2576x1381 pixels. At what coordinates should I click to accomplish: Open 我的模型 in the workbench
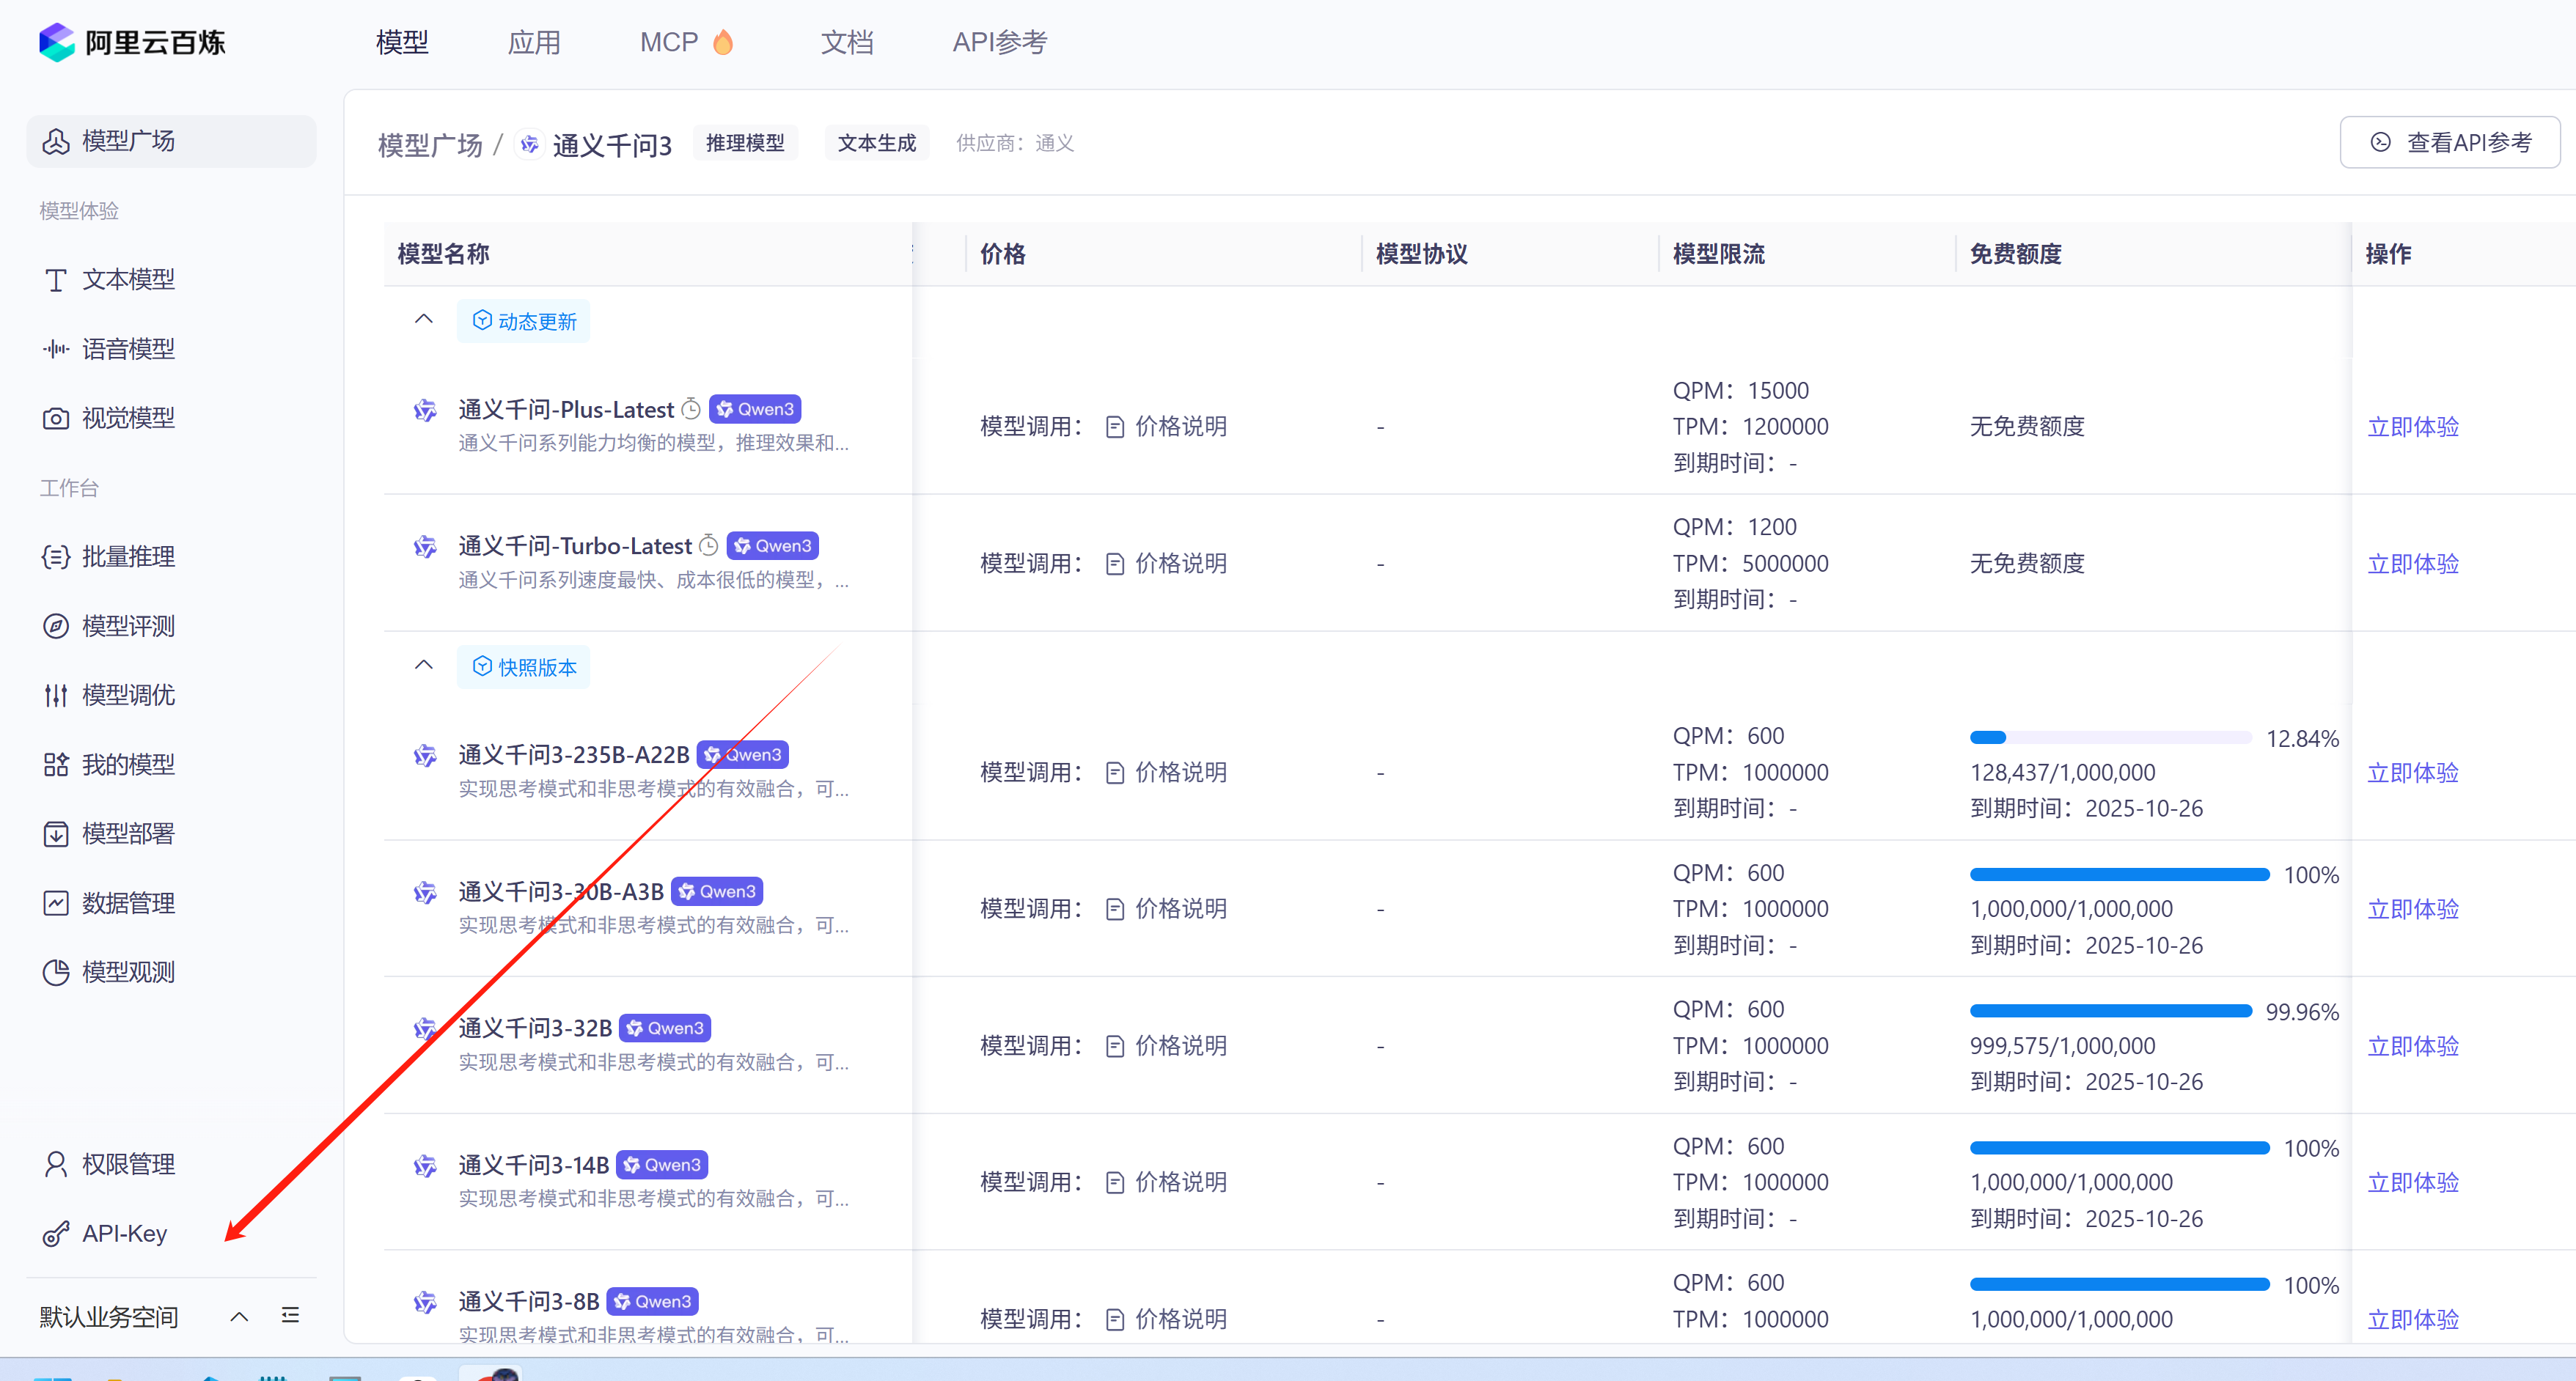128,764
